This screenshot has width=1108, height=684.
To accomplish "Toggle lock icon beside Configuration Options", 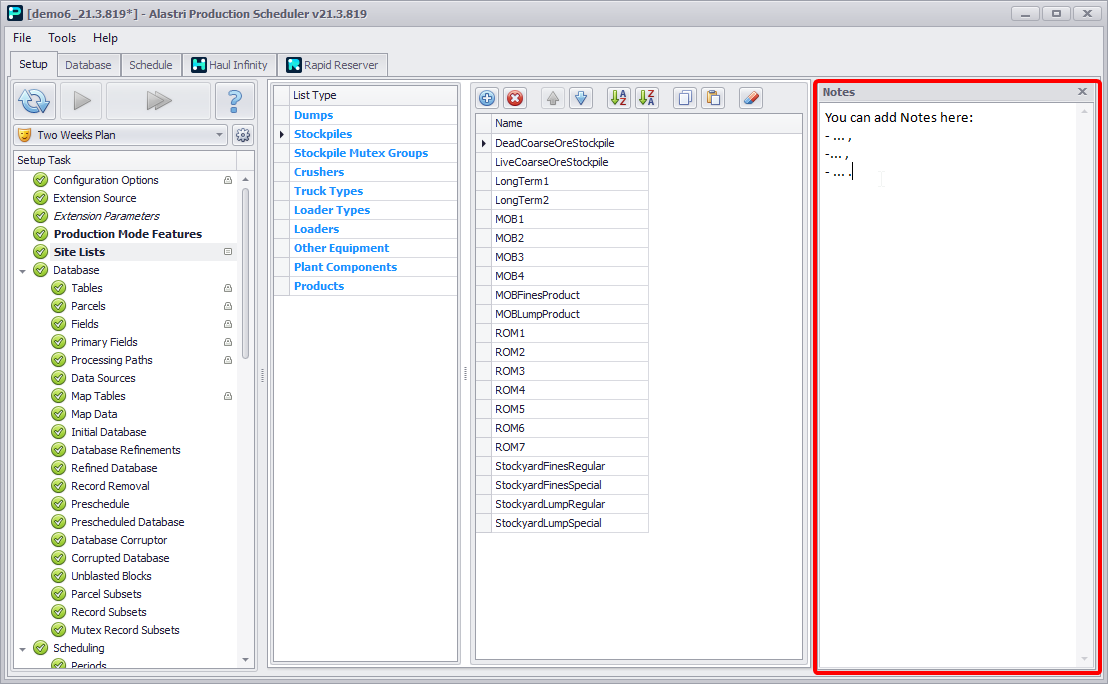I will pos(228,180).
